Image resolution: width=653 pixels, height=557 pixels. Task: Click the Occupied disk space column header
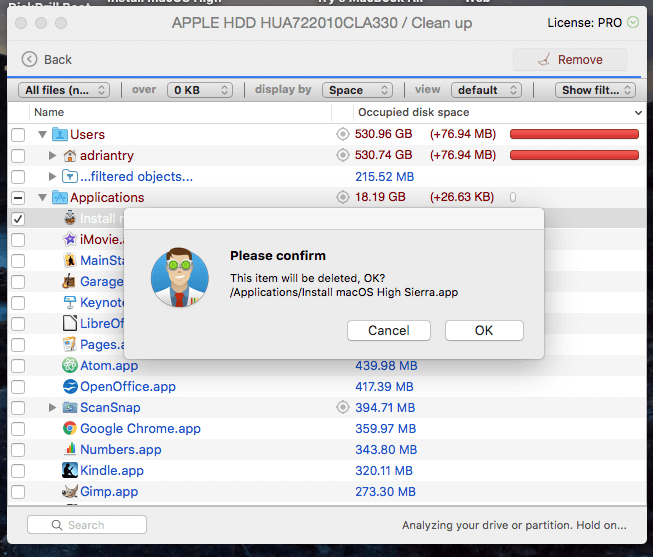coord(414,112)
